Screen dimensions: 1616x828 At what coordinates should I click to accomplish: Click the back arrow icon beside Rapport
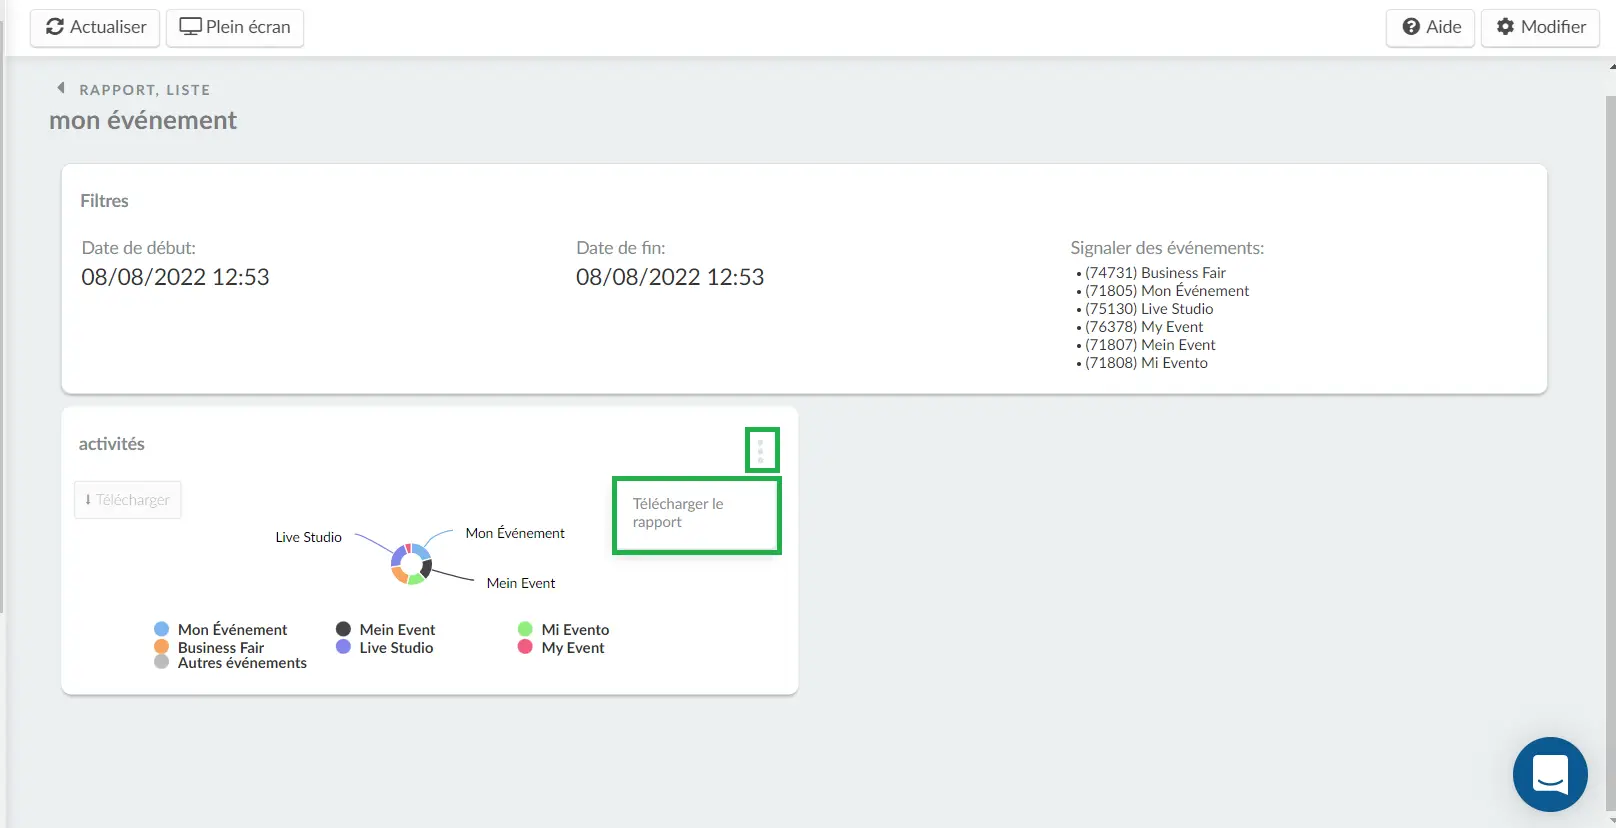point(61,88)
